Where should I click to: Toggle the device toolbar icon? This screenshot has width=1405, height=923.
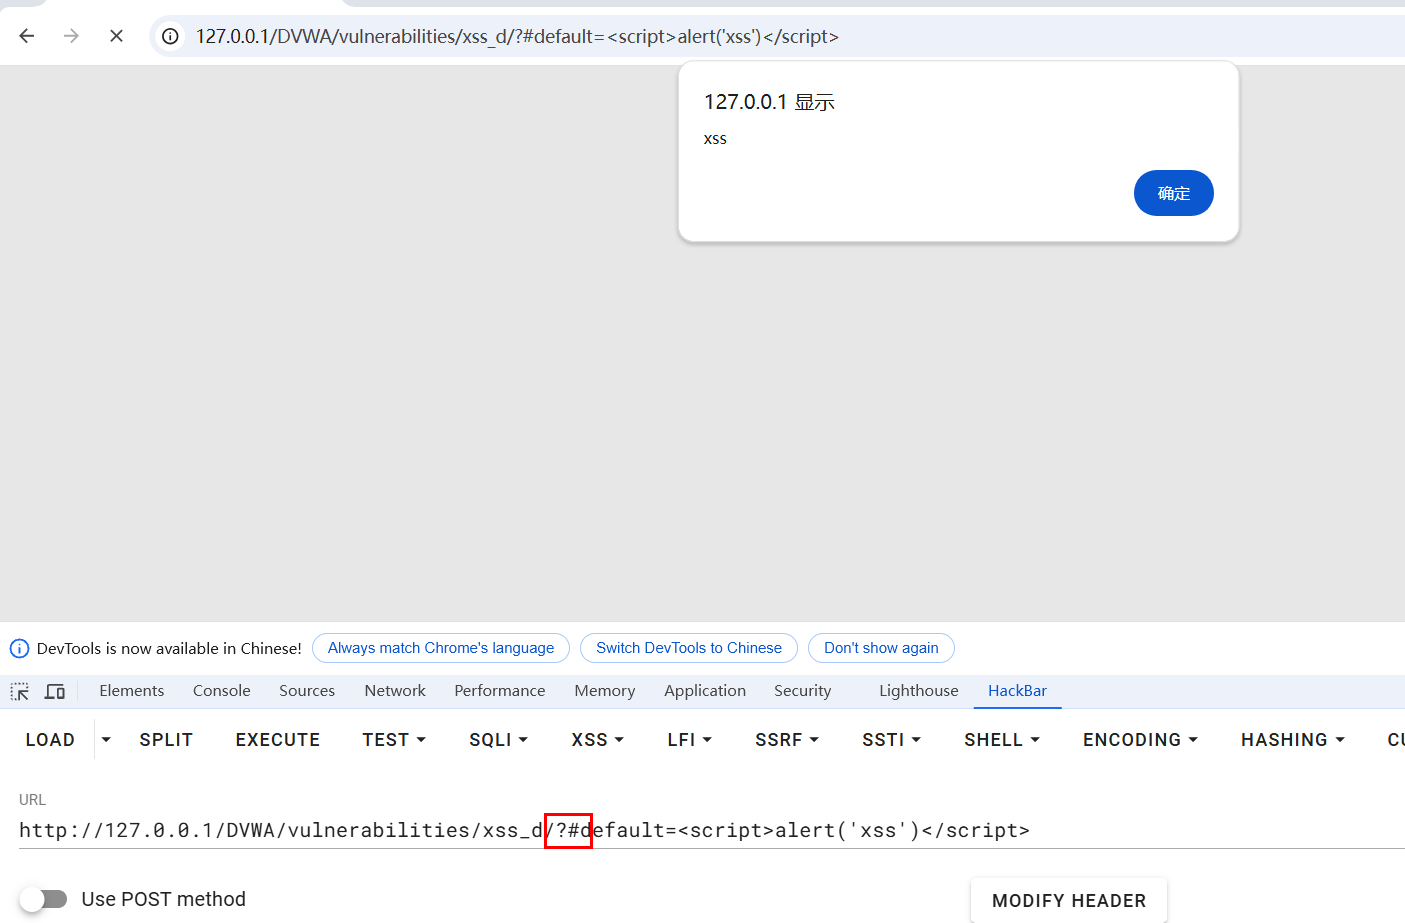[x=55, y=691]
